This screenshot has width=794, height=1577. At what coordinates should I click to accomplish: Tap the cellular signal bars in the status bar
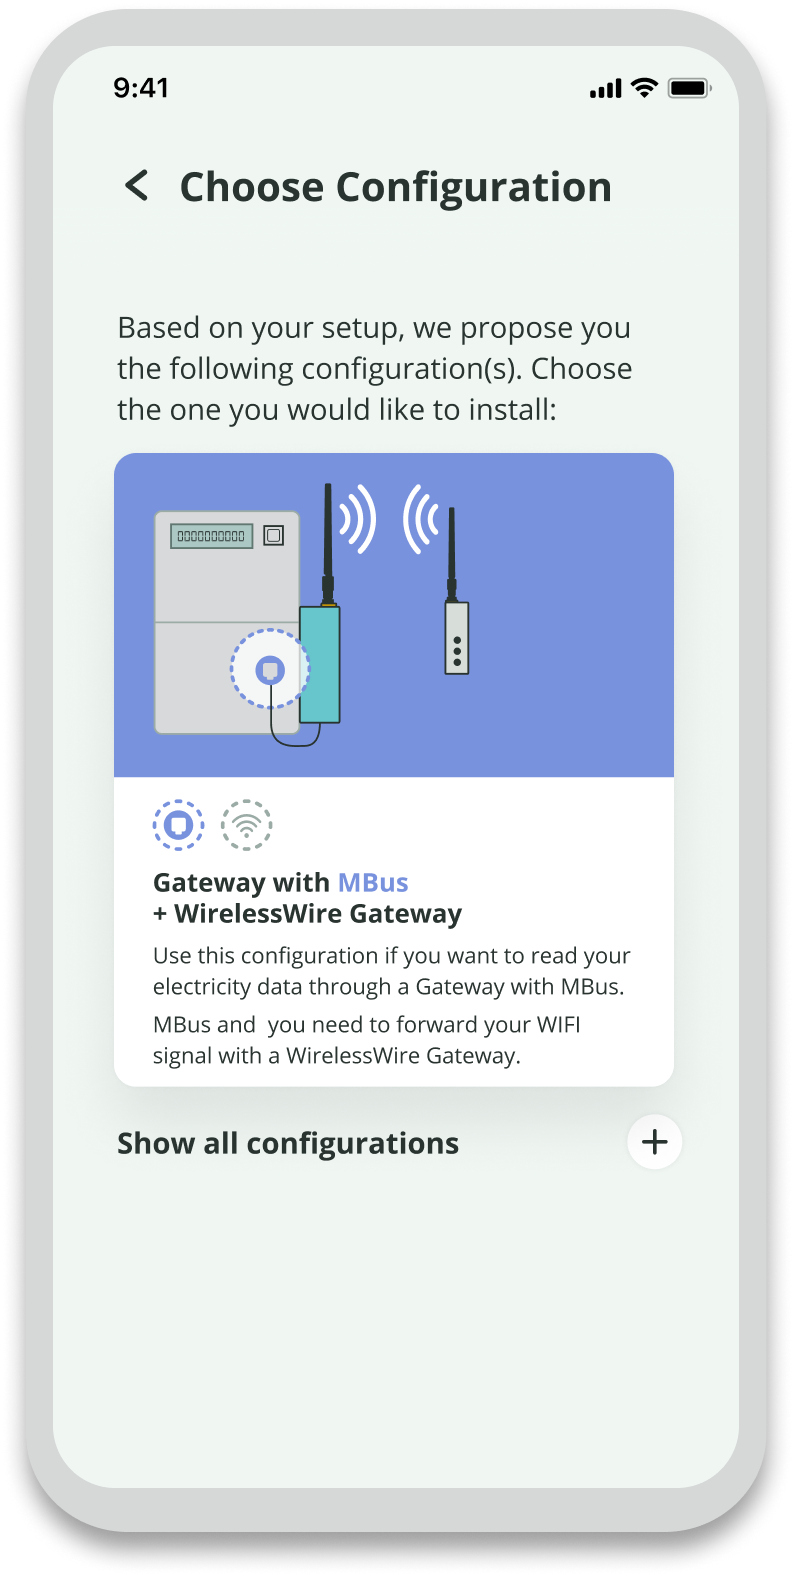[x=606, y=89]
